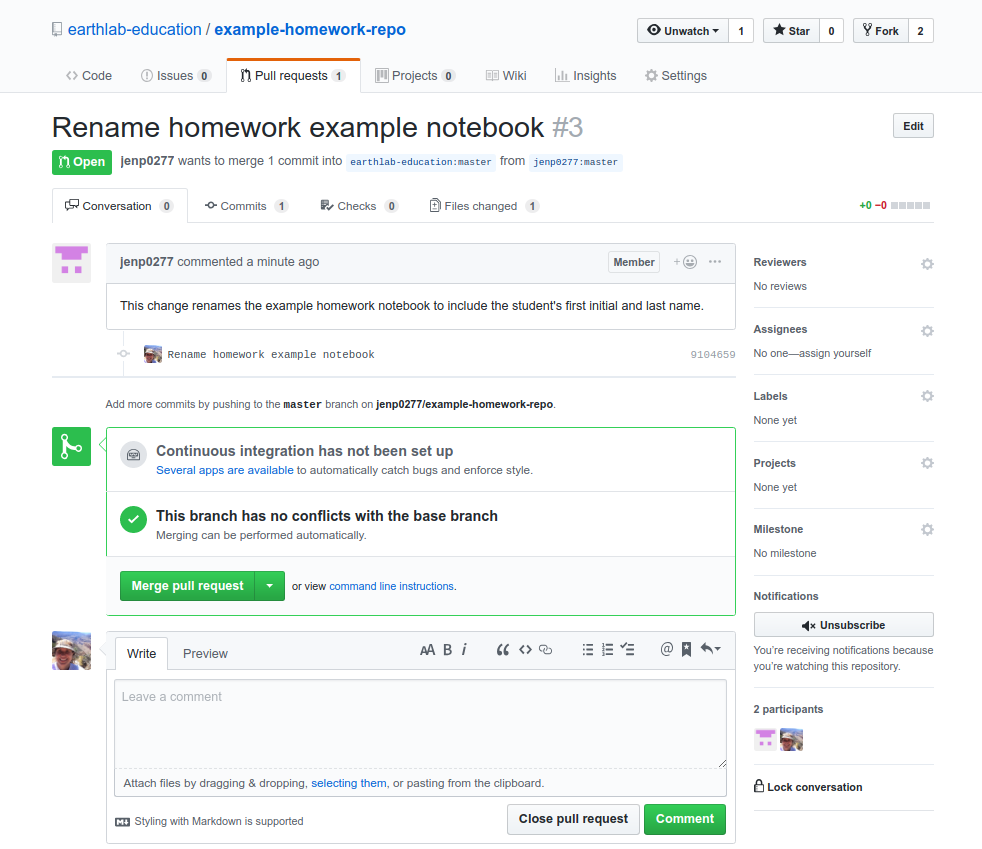Image resolution: width=982 pixels, height=849 pixels.
Task: Switch to Commits tab
Action: [246, 206]
